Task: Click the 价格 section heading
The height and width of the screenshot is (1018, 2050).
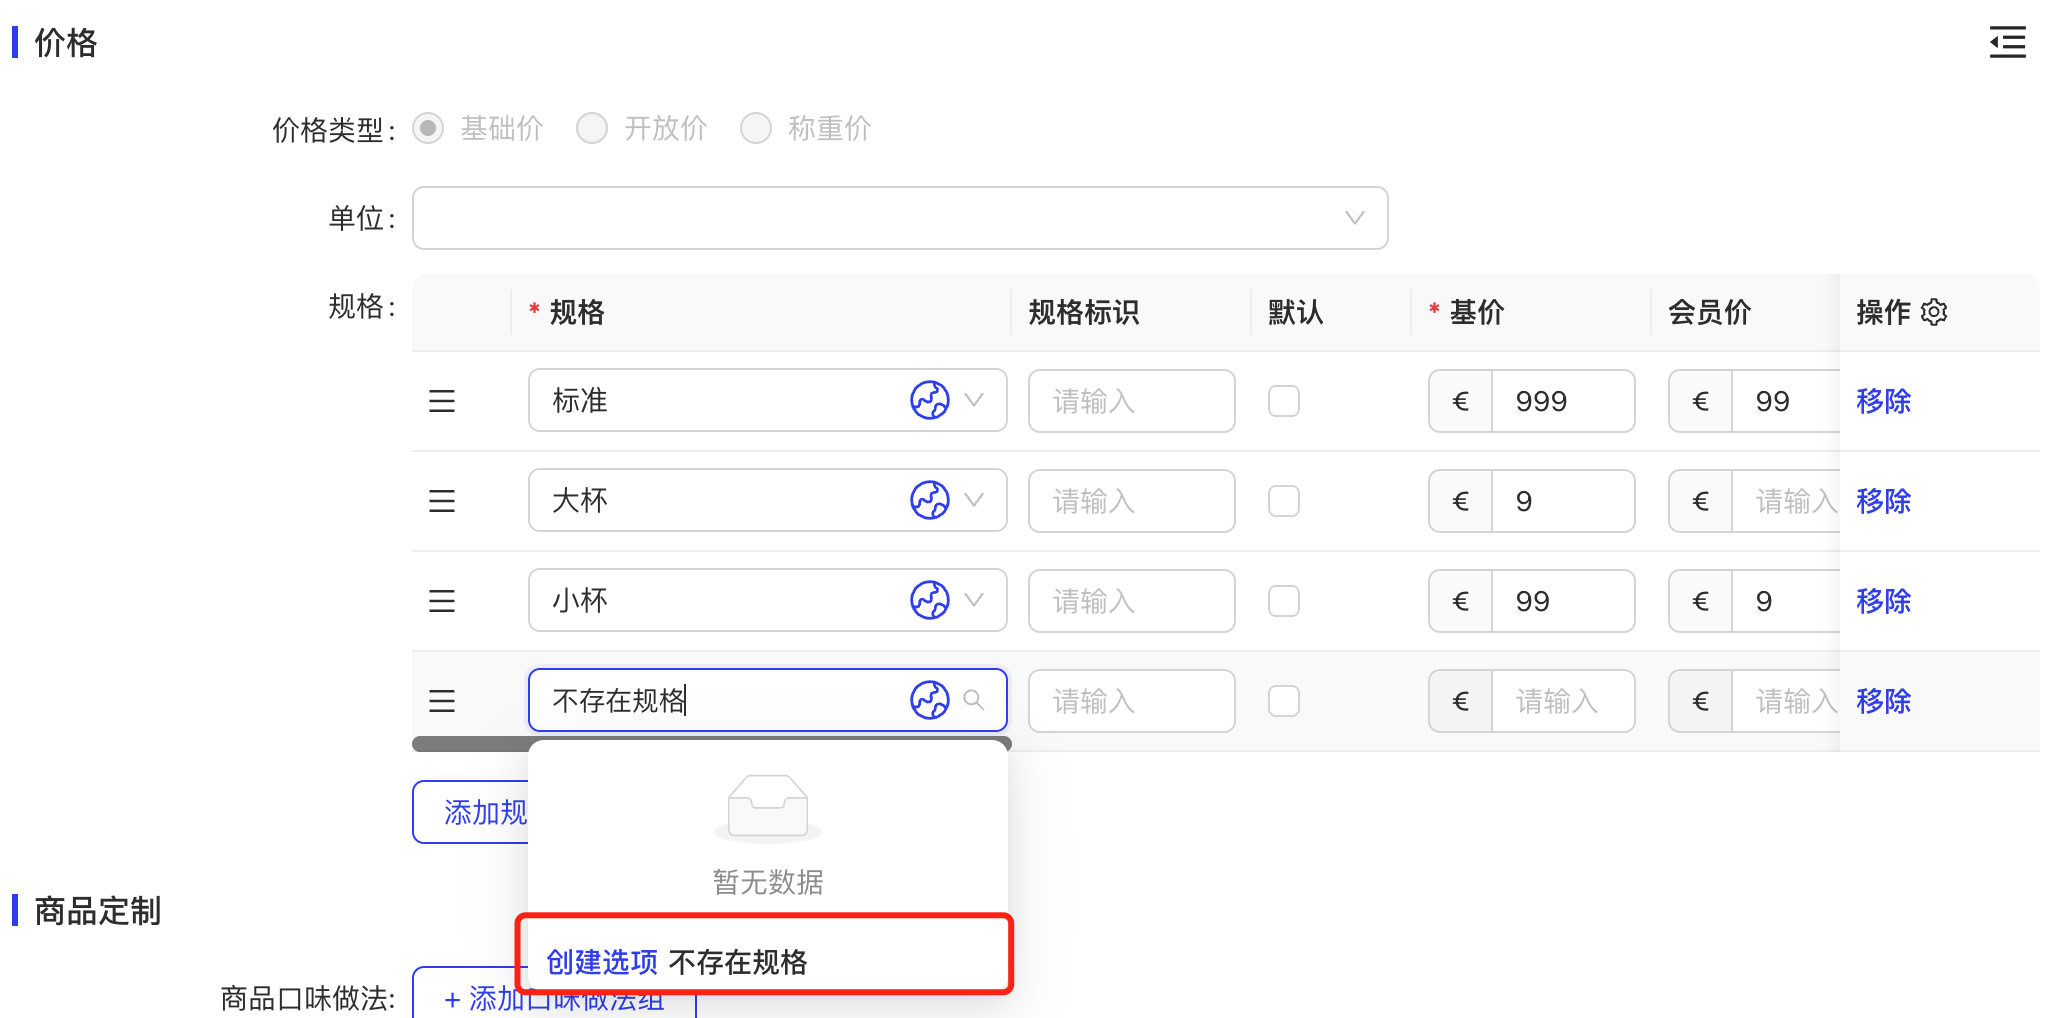Action: 66,43
